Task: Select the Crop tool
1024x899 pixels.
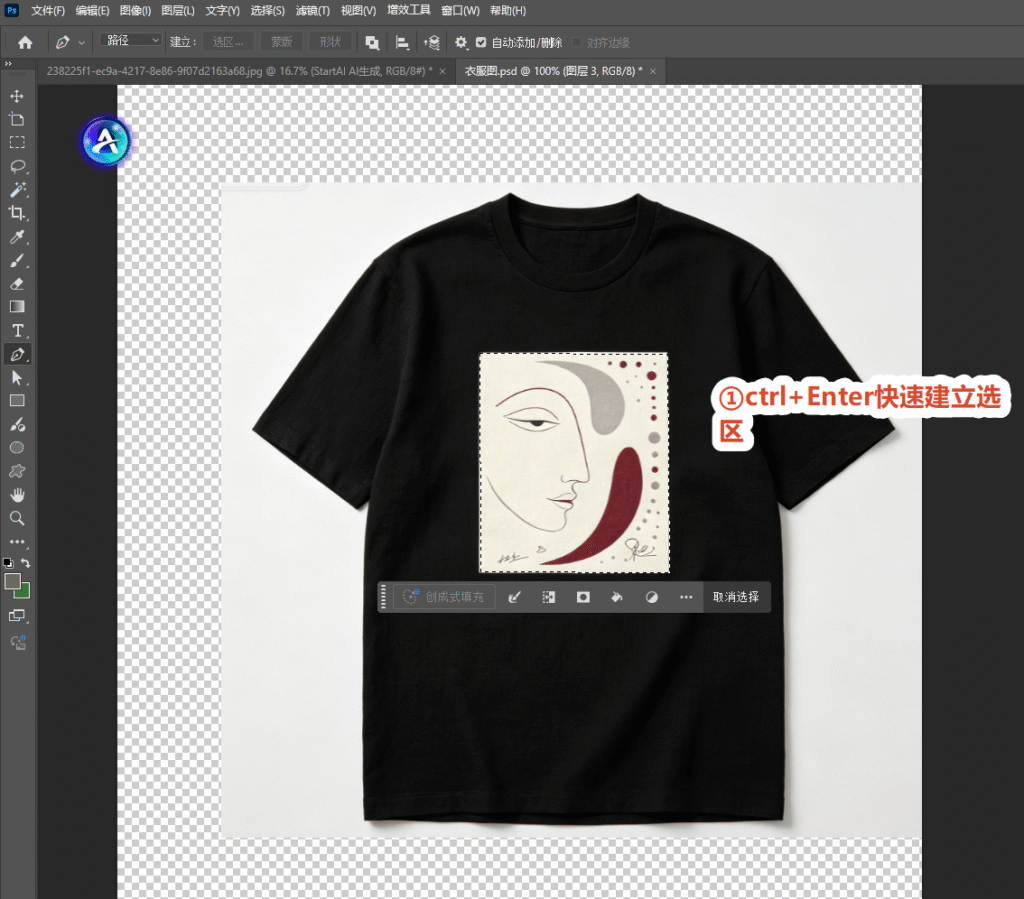Action: coord(17,213)
